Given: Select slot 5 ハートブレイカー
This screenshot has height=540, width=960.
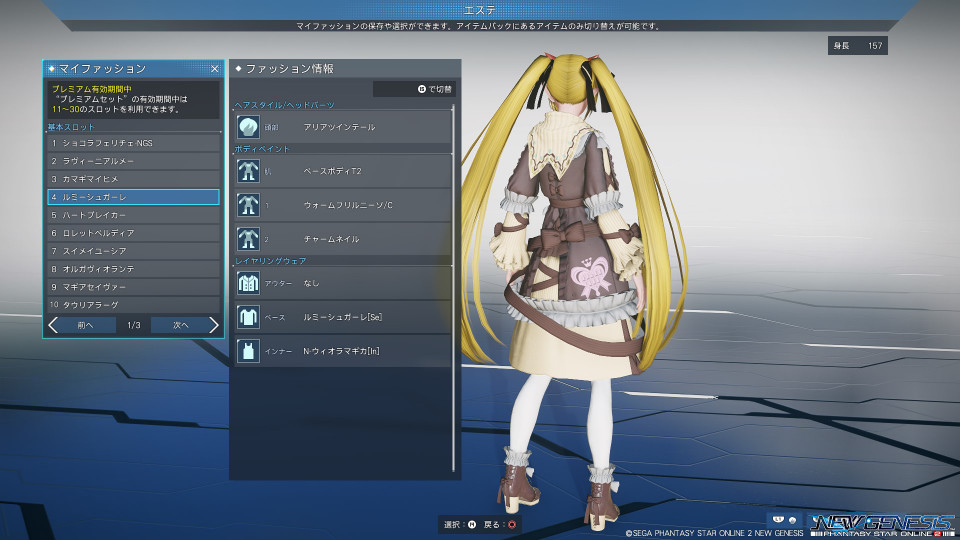Looking at the screenshot, I should click(133, 215).
